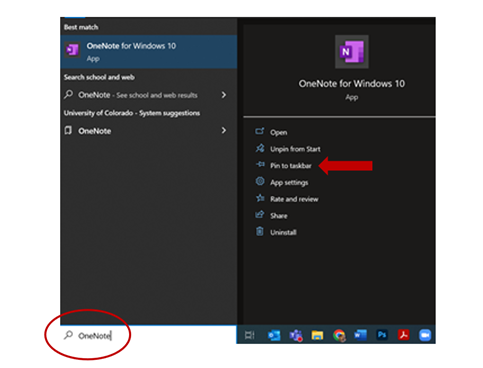Open Adobe Acrobat from the taskbar
483x368 pixels.
(403, 335)
